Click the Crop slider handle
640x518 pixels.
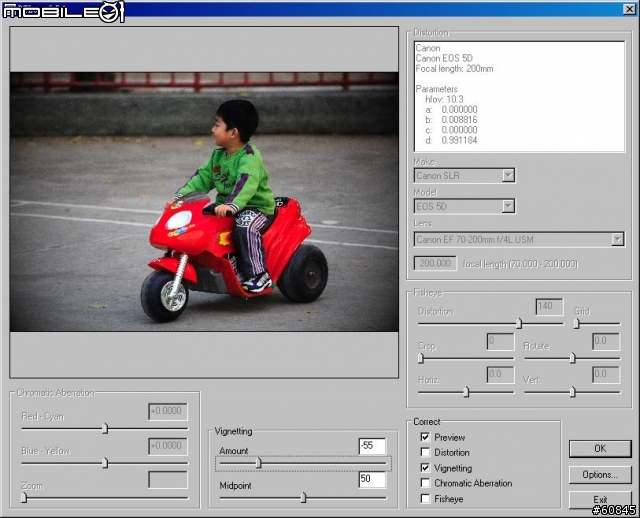[421, 358]
